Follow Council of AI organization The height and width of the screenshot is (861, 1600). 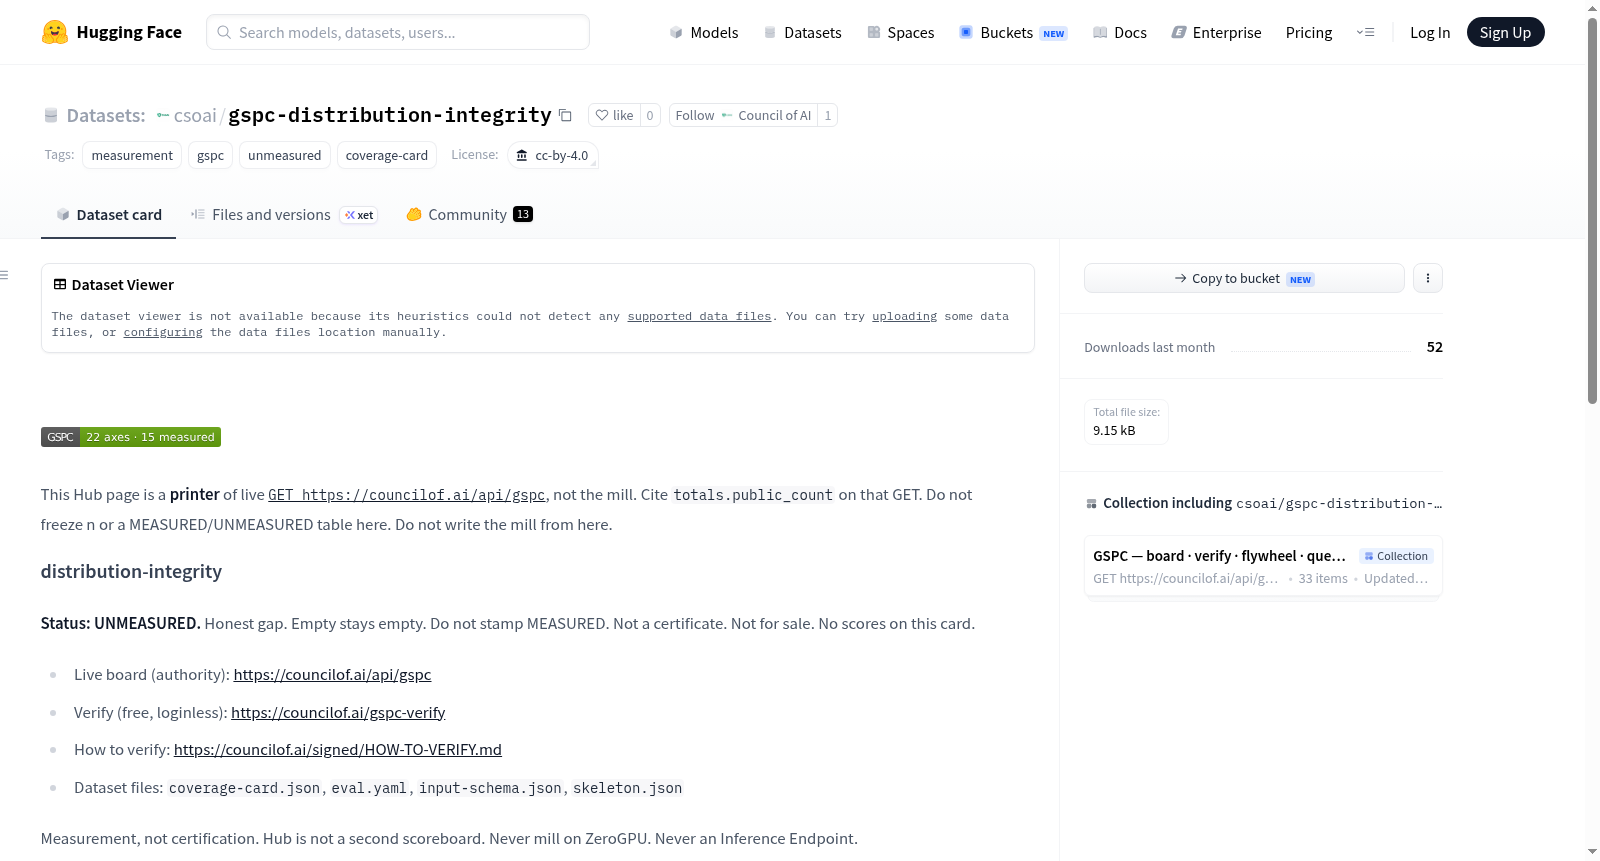[743, 115]
